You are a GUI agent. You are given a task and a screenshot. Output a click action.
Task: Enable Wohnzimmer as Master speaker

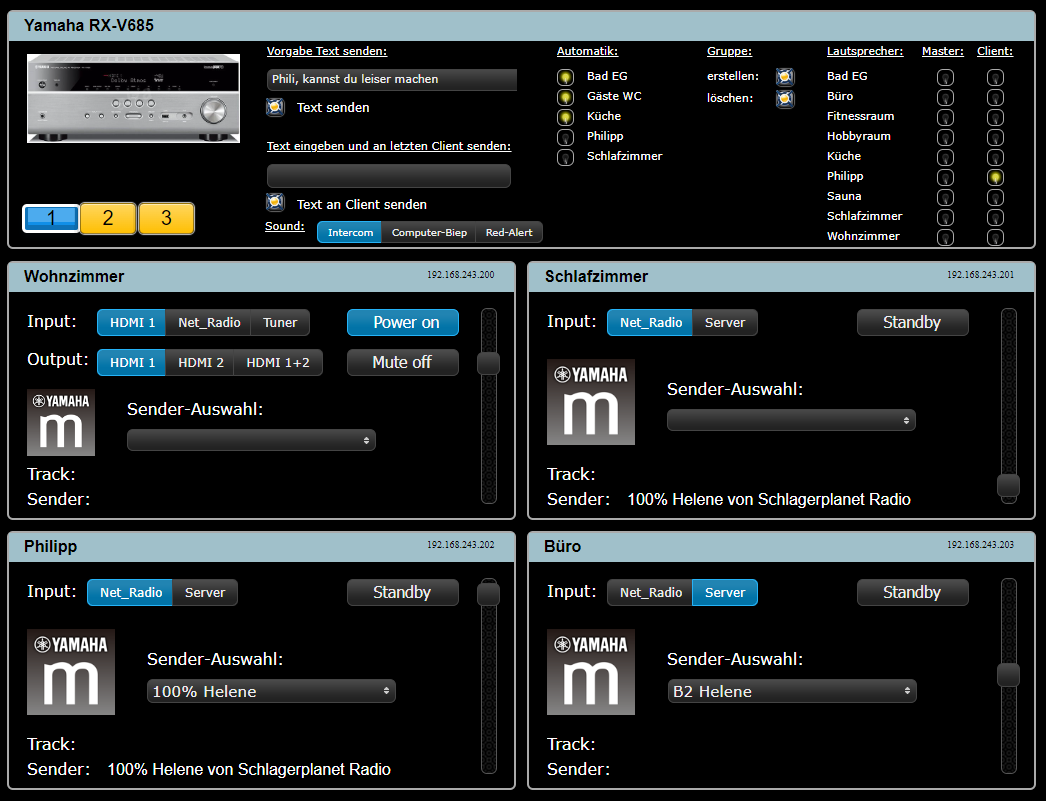945,237
